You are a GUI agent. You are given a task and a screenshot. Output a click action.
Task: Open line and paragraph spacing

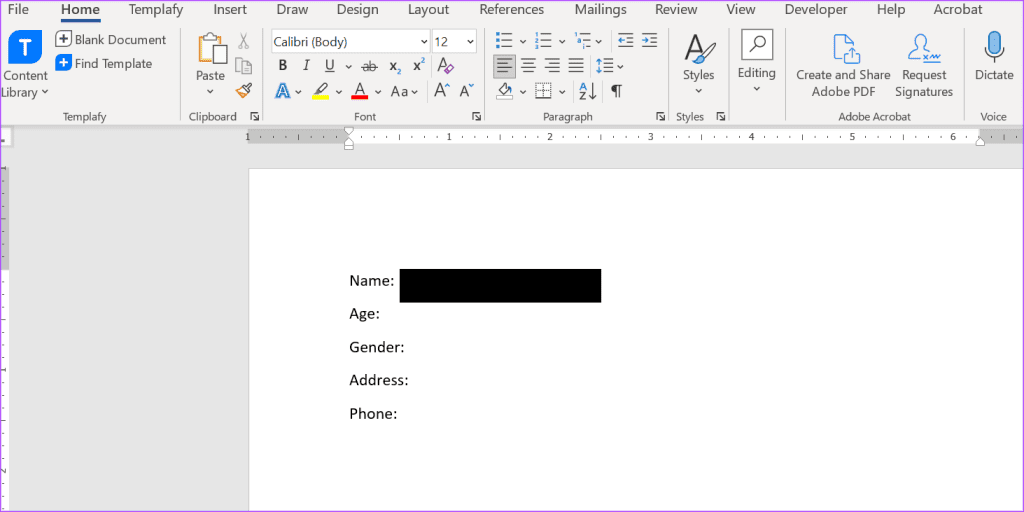(610, 66)
